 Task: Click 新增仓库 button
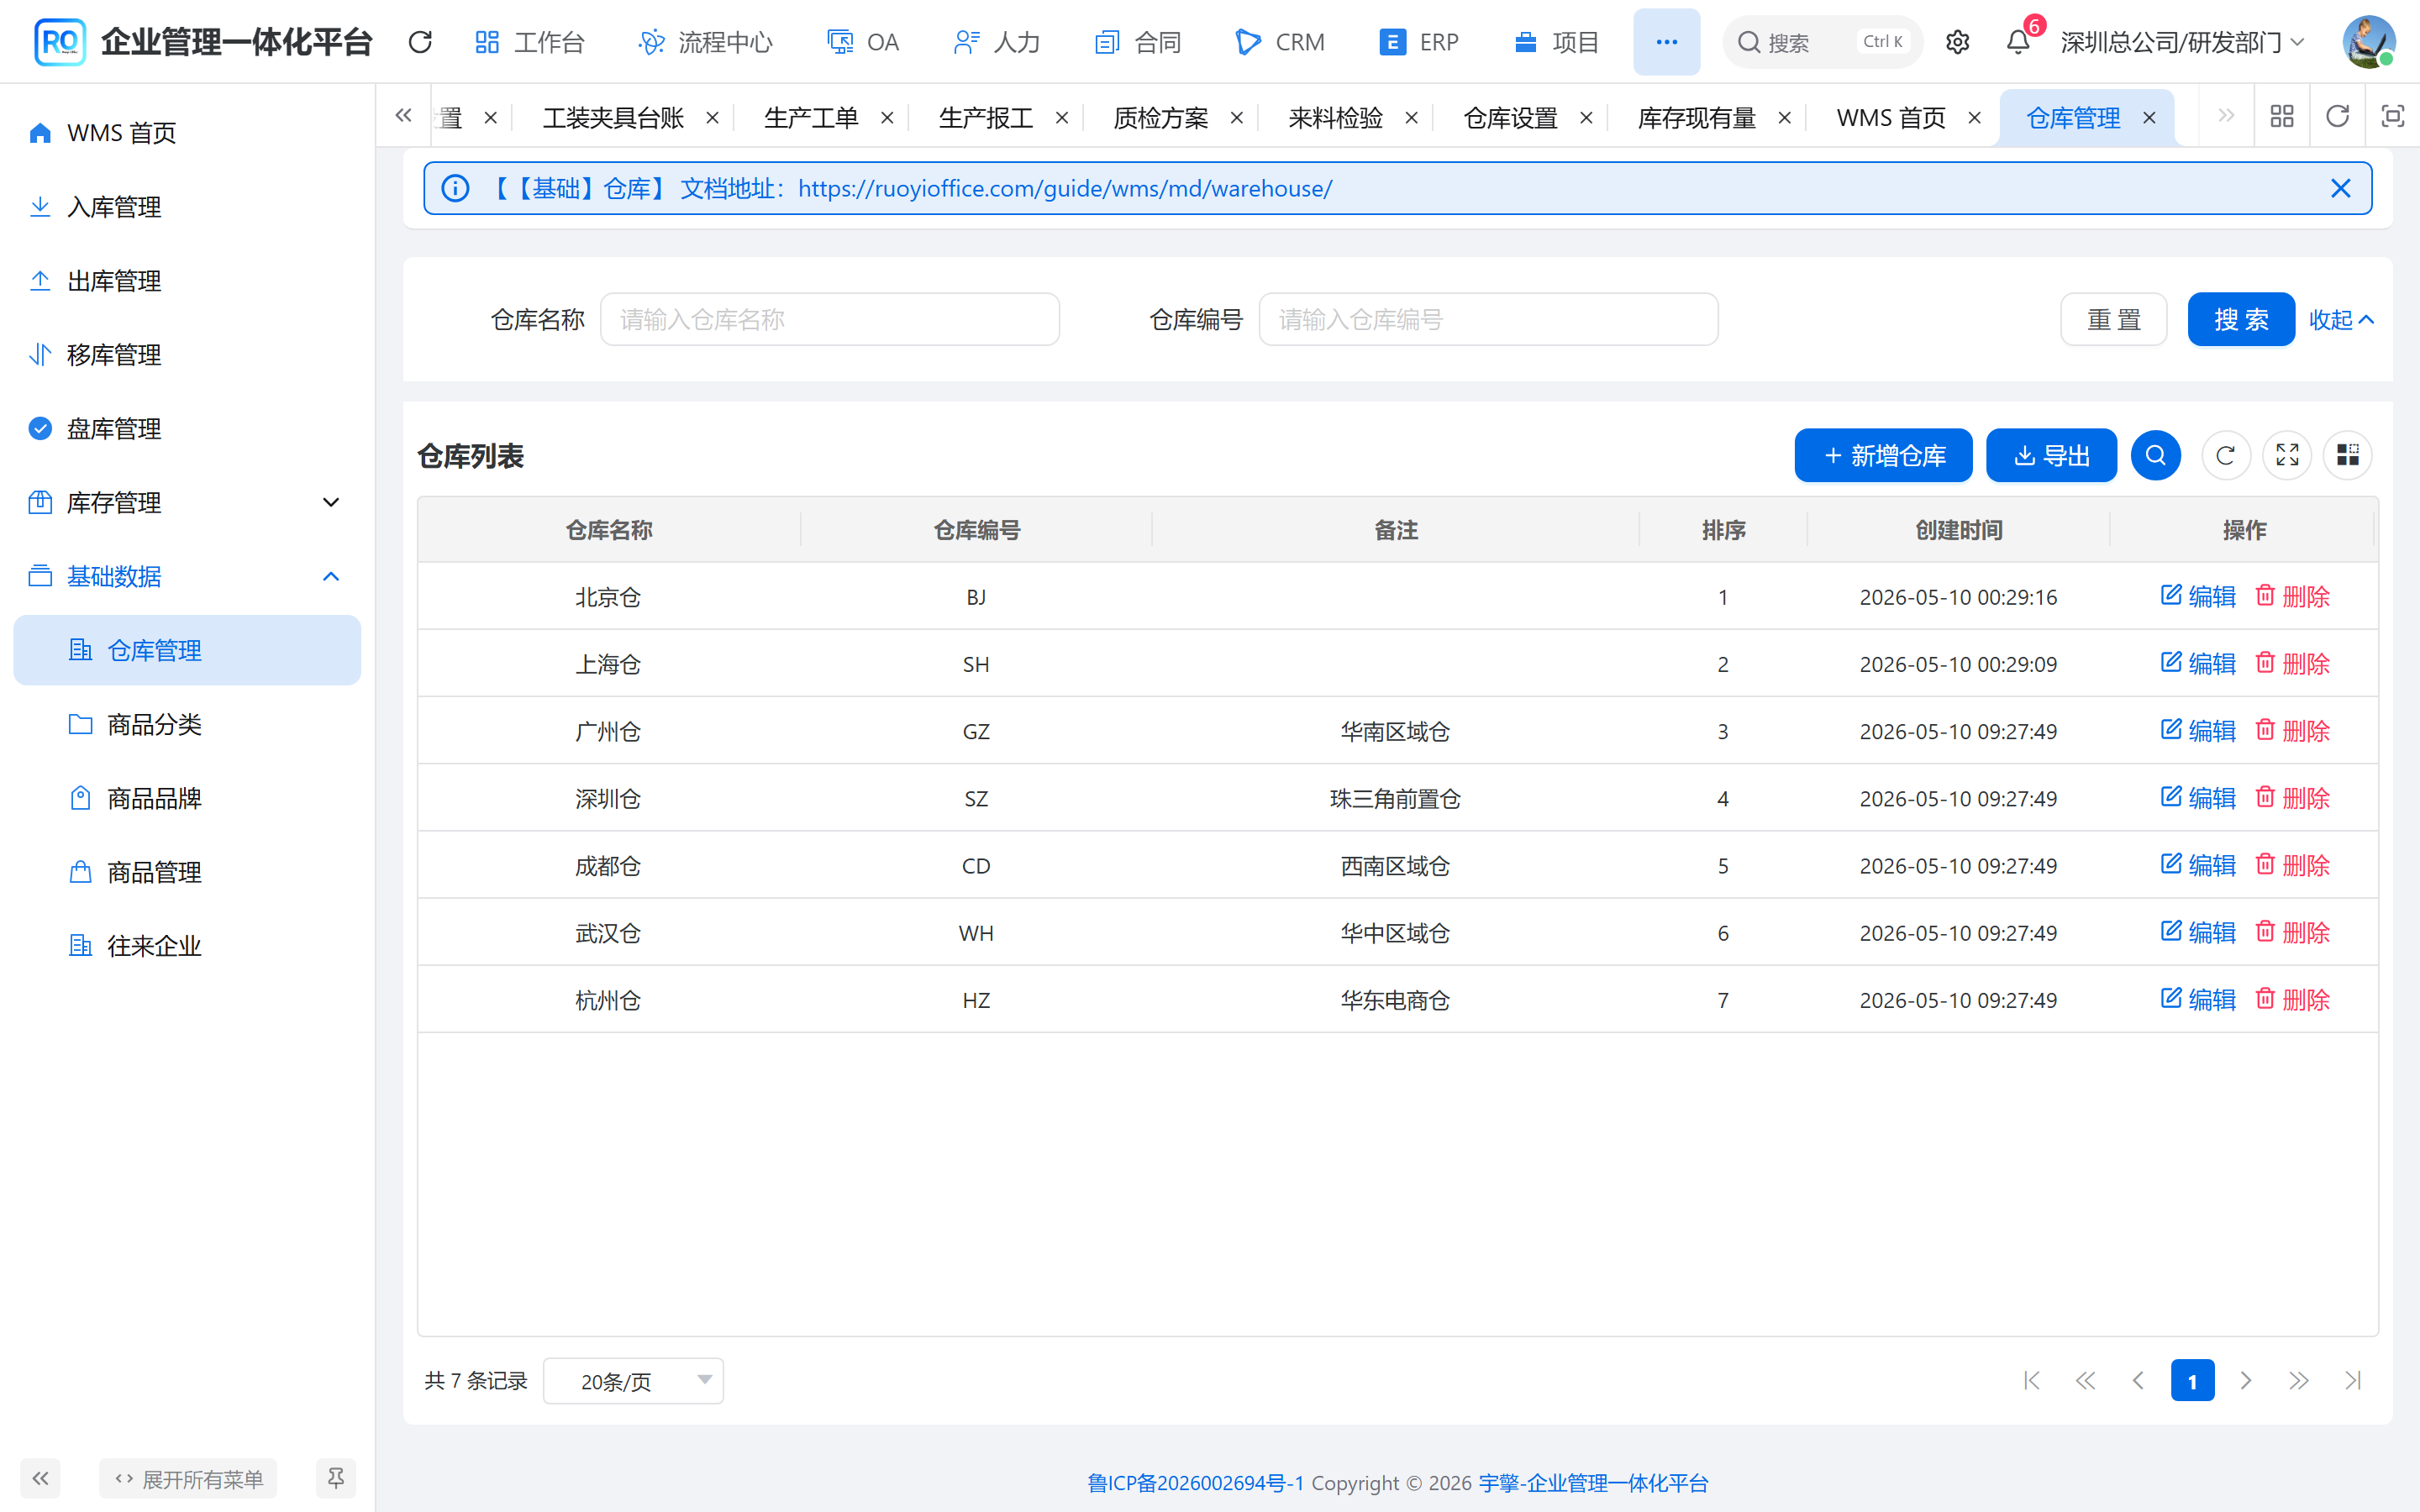tap(1883, 456)
